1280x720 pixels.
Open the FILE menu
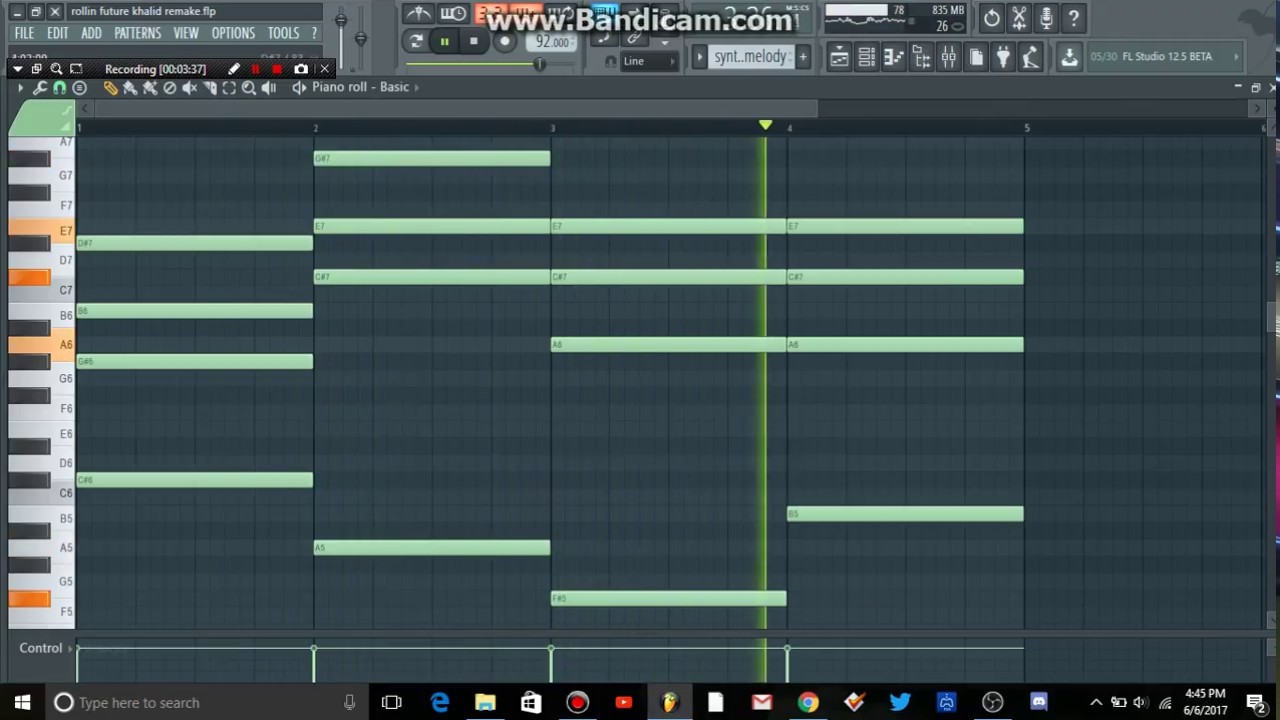(x=24, y=33)
